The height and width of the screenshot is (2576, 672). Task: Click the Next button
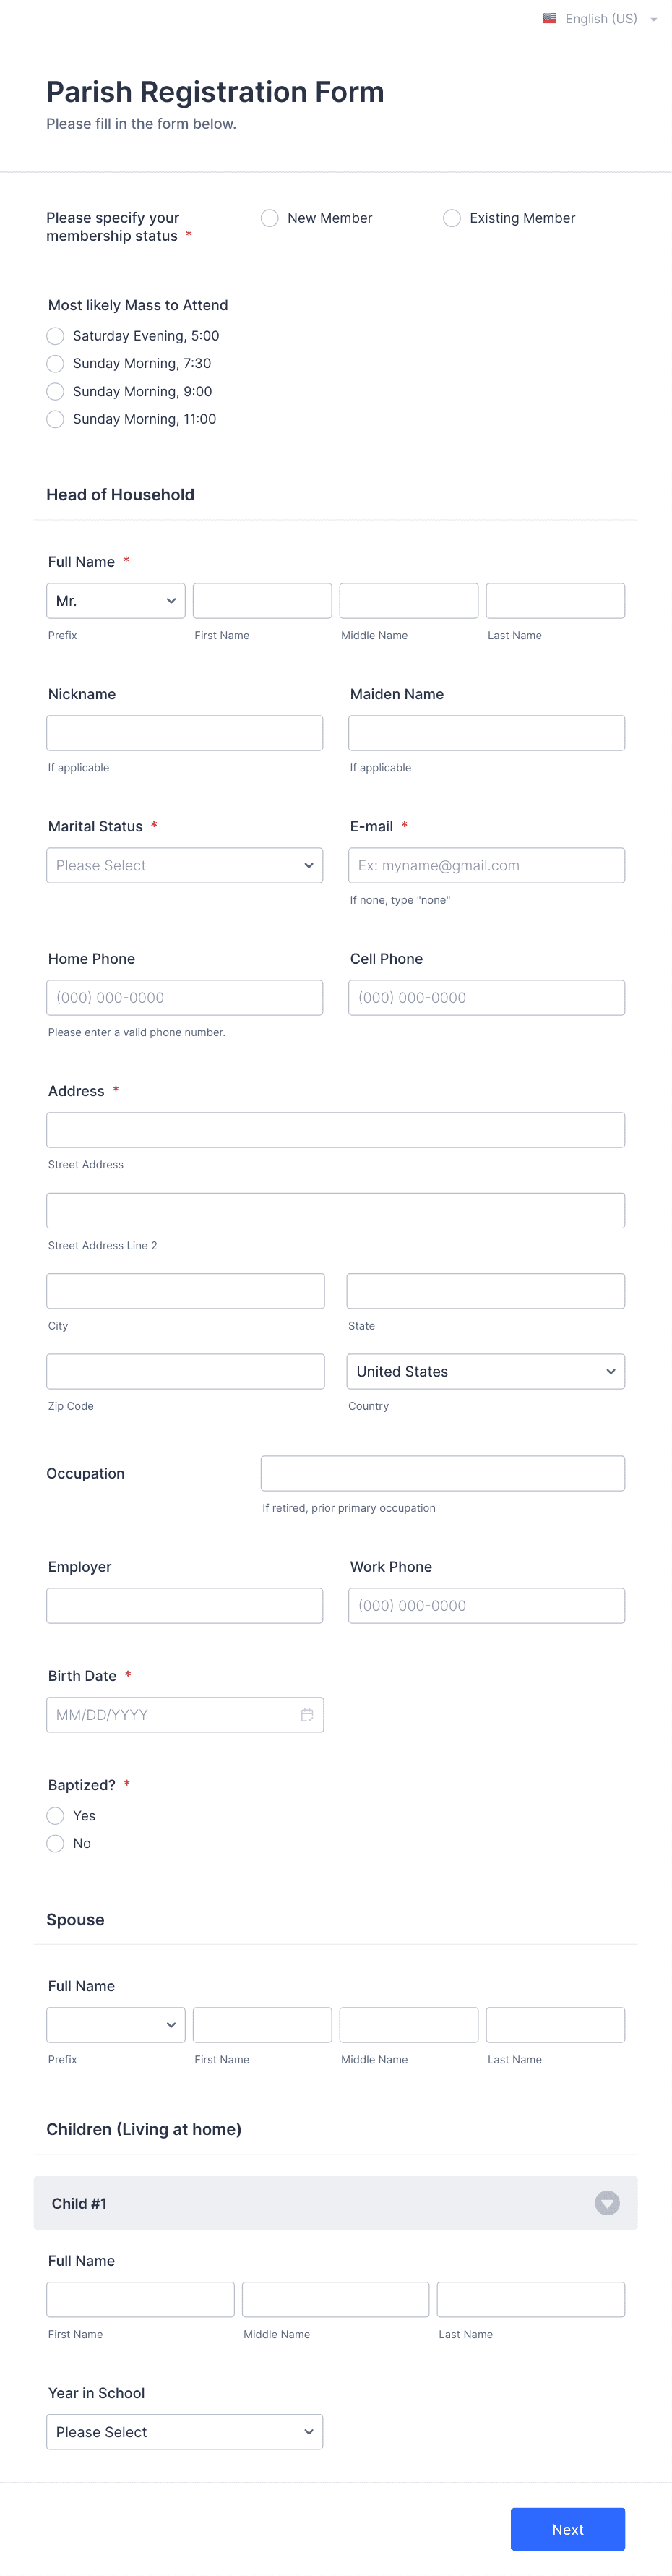567,2529
